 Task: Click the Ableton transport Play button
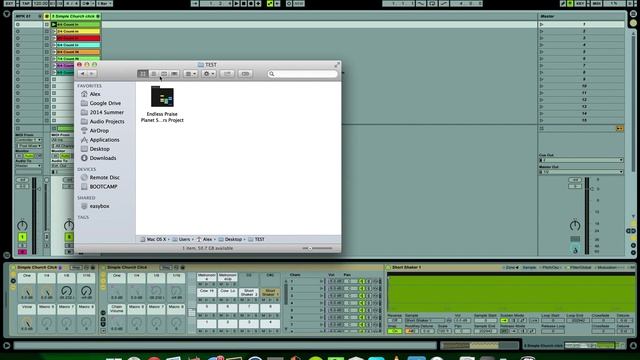pos(236,3)
